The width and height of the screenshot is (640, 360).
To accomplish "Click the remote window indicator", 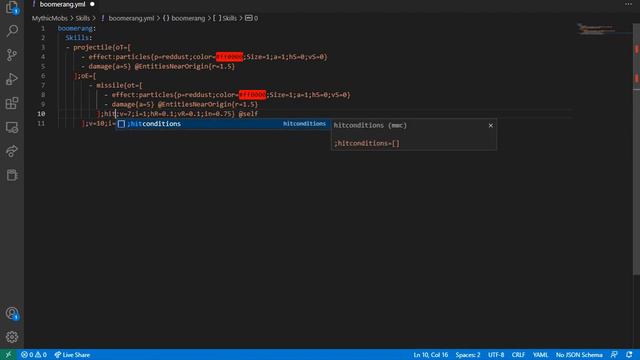I will [x=8, y=355].
